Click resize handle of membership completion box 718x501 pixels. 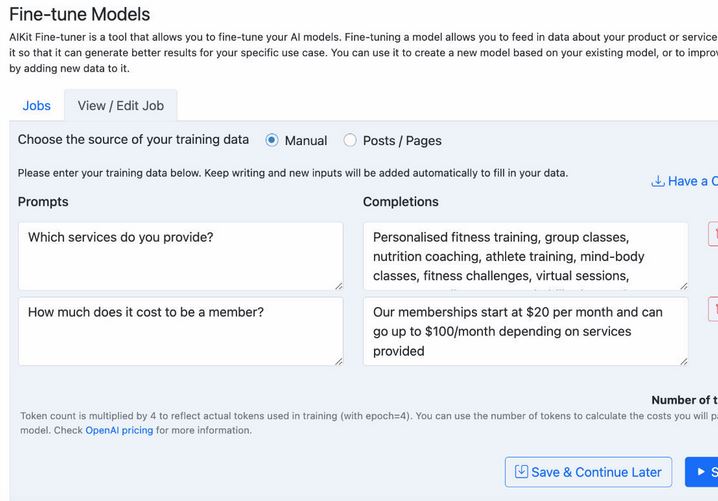tap(684, 361)
